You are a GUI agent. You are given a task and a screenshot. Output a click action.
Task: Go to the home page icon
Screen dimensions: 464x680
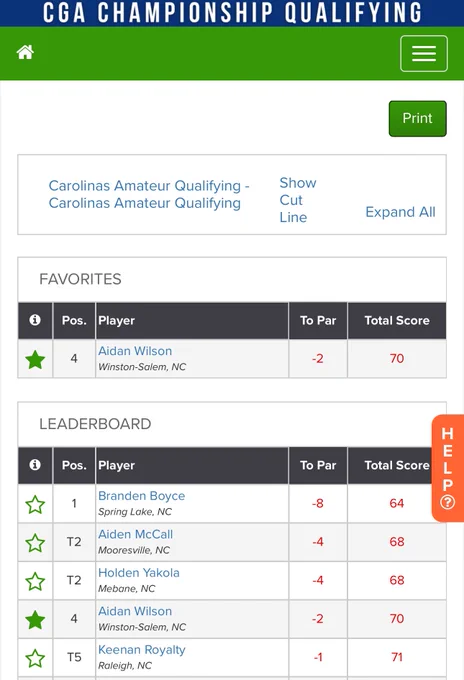25,52
